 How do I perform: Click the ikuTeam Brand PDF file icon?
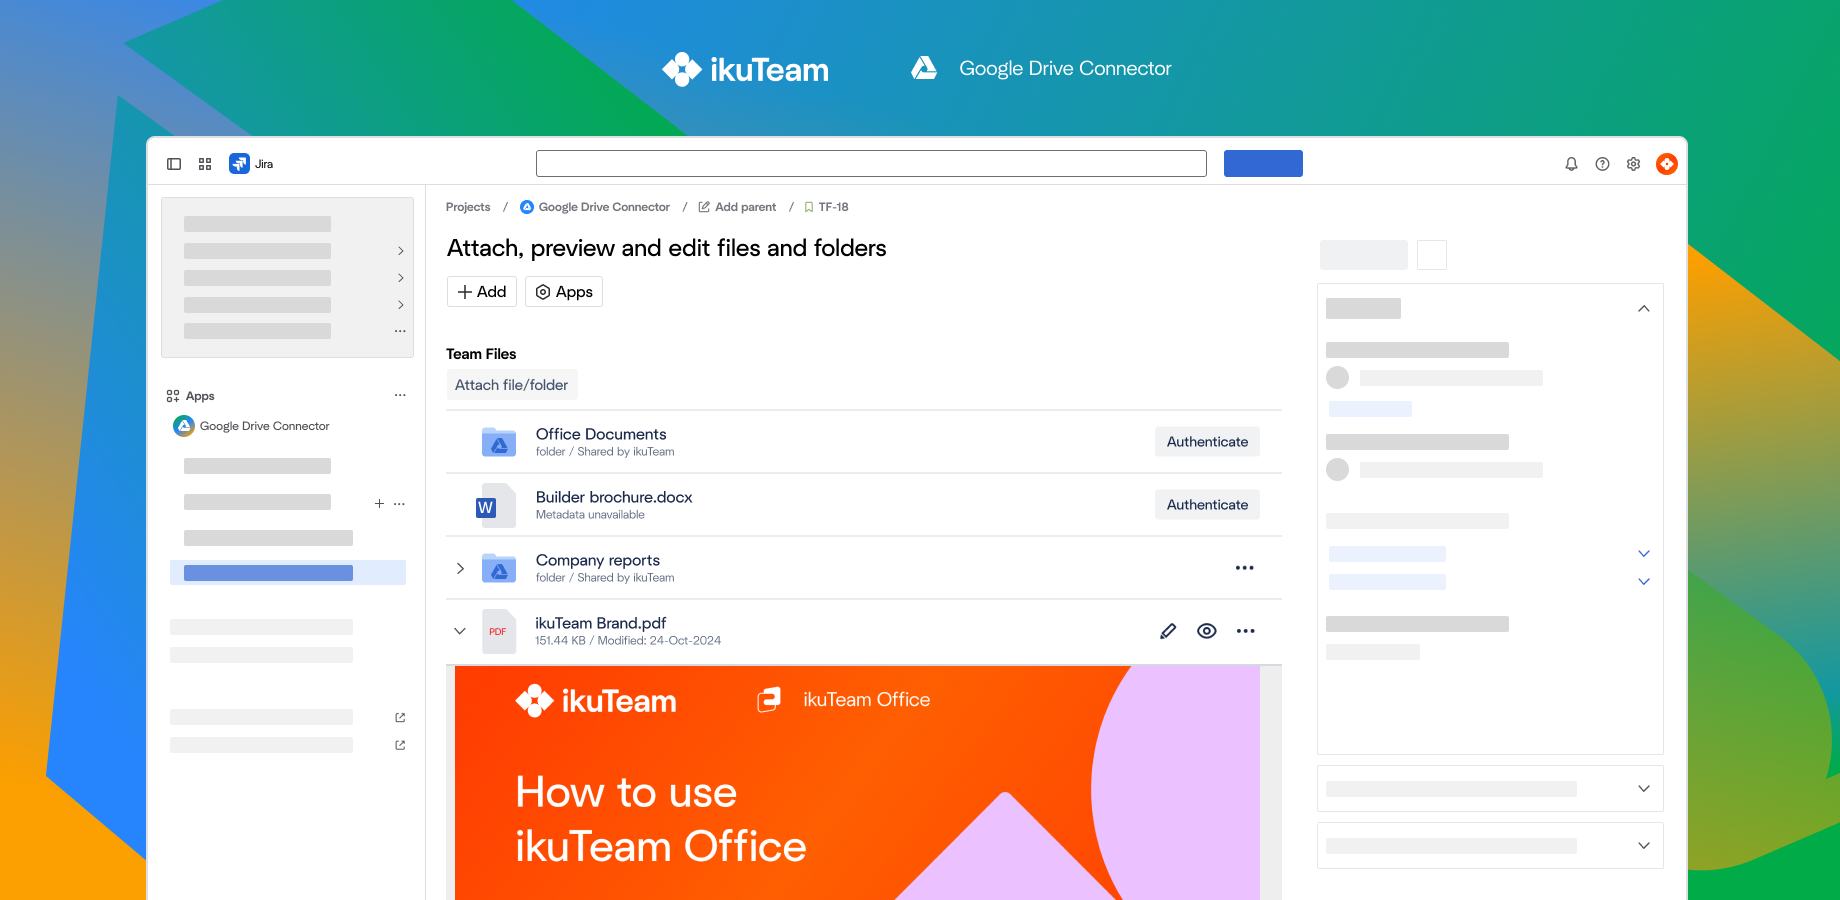click(499, 631)
